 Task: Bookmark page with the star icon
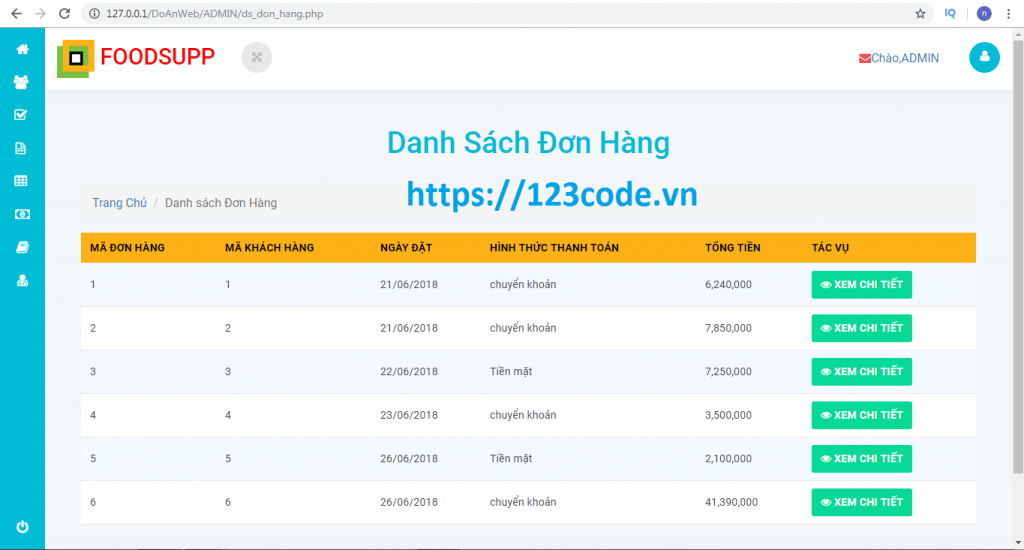pyautogui.click(x=920, y=14)
